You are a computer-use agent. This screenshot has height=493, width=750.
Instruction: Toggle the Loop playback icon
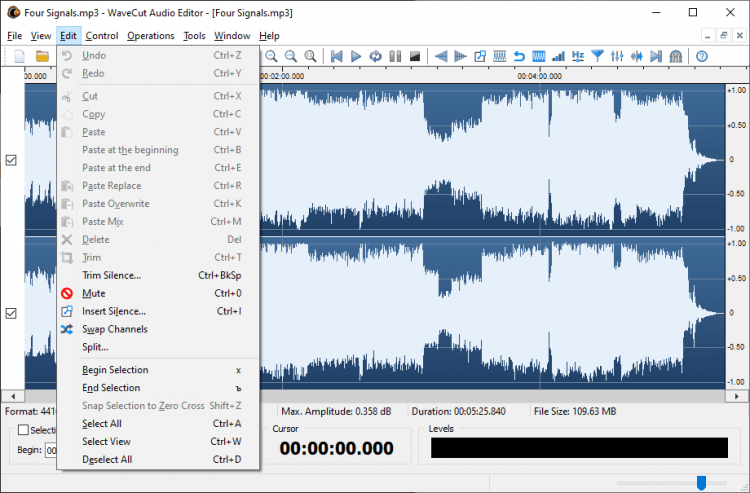coord(375,56)
